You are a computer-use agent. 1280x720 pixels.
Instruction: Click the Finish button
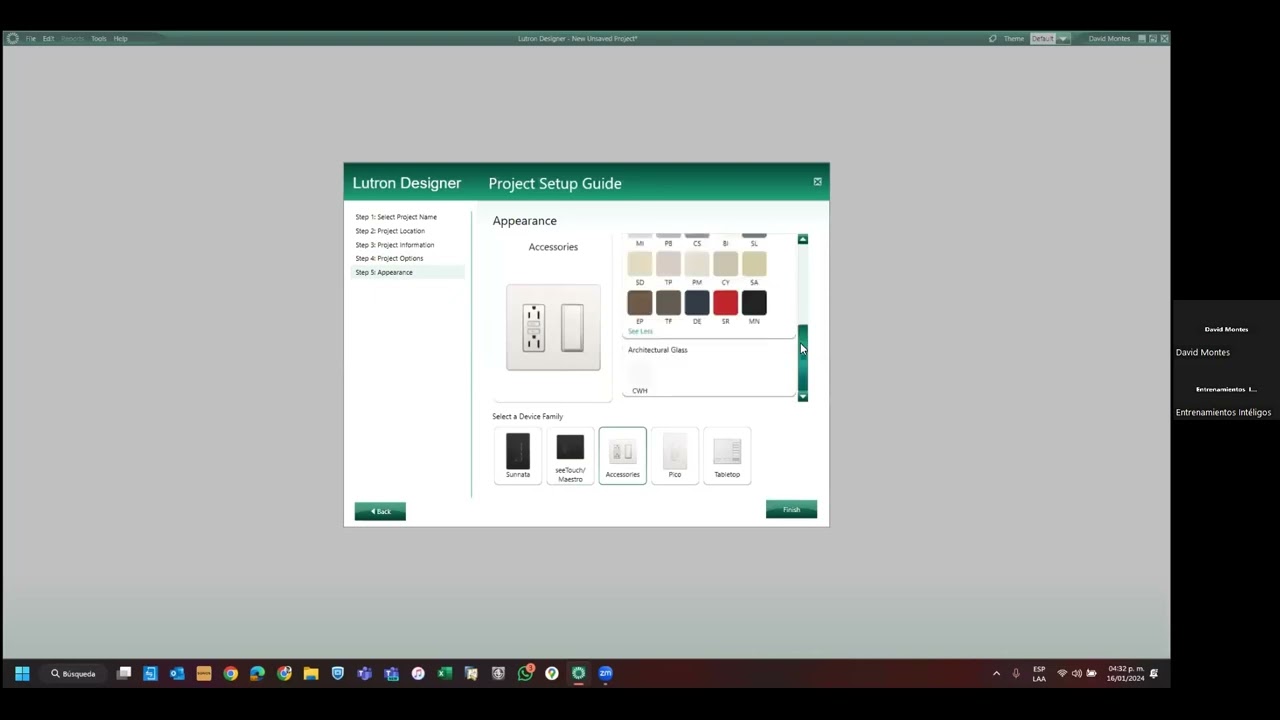point(791,510)
